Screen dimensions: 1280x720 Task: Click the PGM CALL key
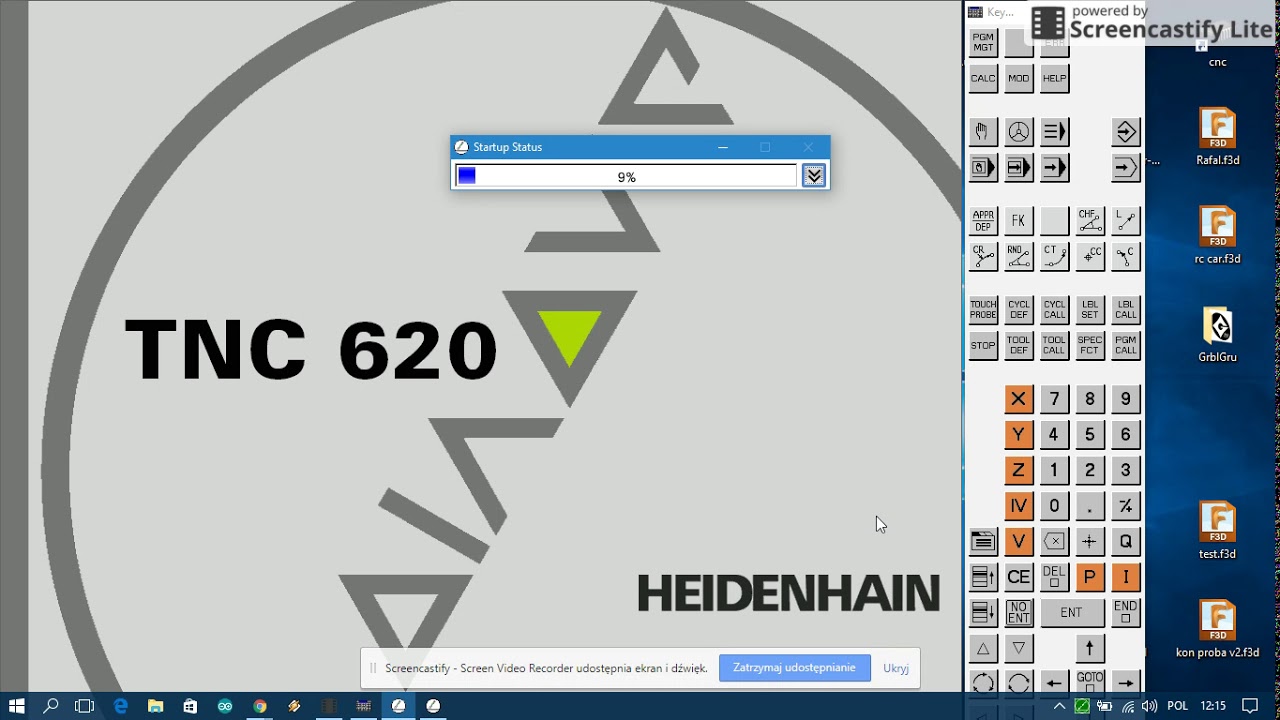[1126, 346]
